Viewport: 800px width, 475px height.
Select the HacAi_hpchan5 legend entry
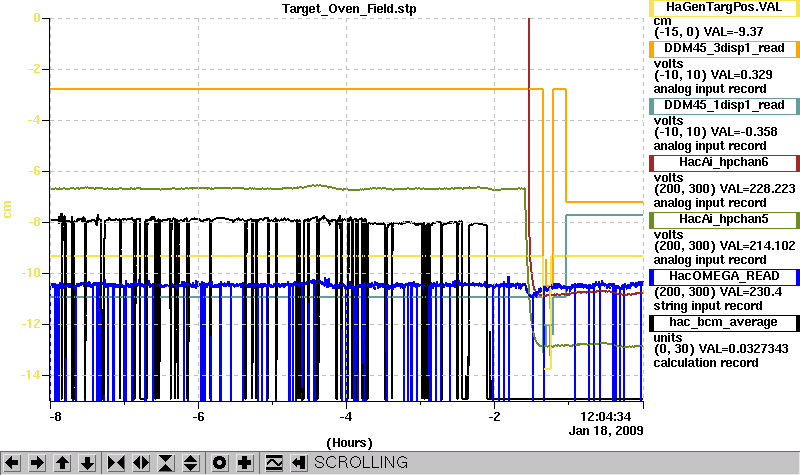coord(724,220)
